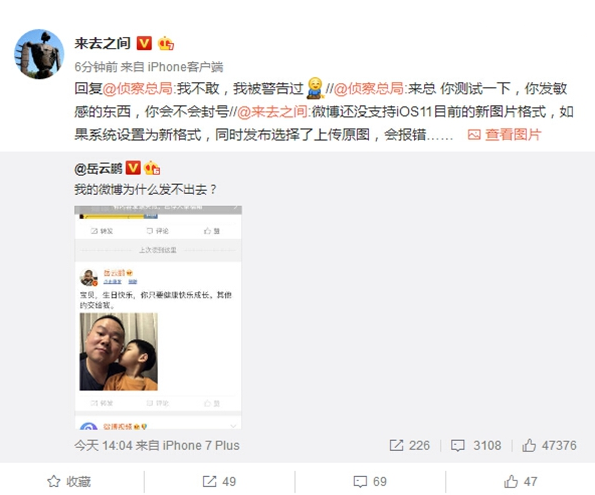
Task: Click the orange V verified badge beside 来去之间
Action: click(x=144, y=43)
